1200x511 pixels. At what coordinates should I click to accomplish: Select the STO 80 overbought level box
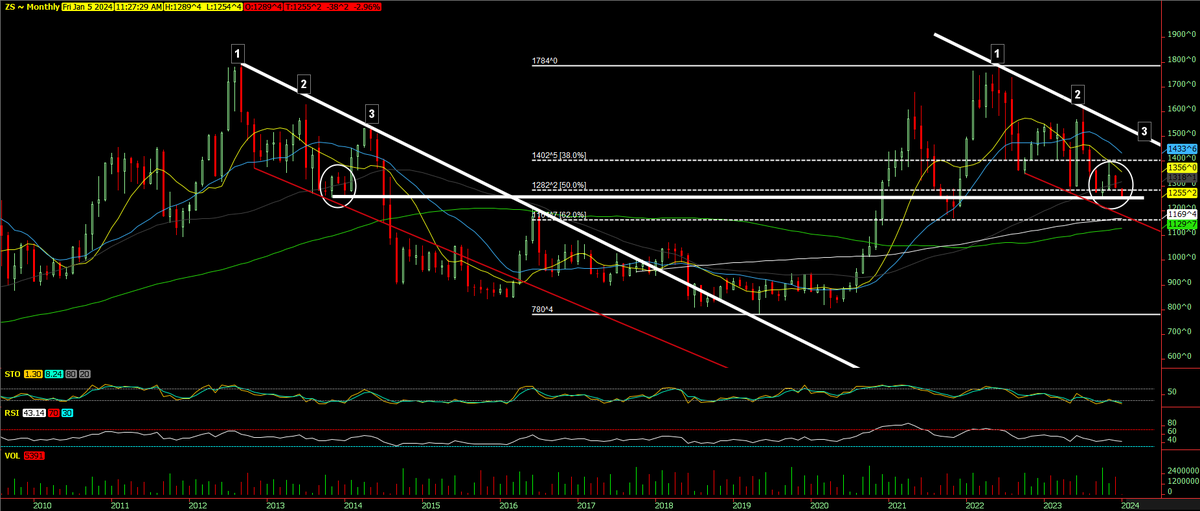point(71,374)
